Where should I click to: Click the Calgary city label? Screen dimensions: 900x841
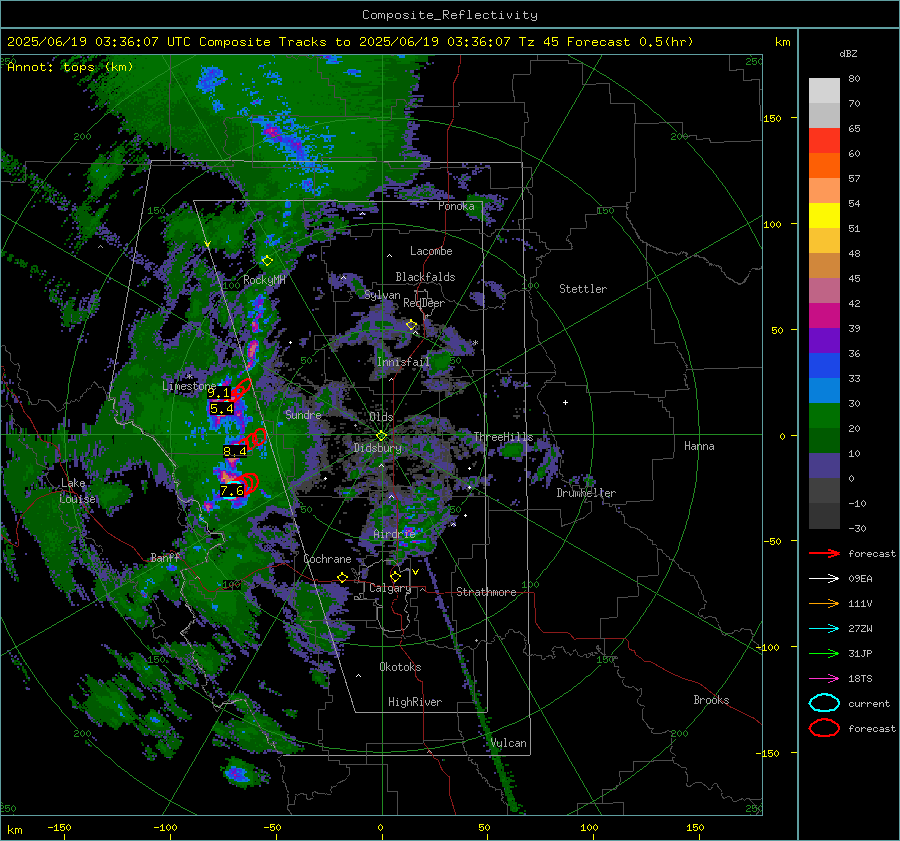390,588
